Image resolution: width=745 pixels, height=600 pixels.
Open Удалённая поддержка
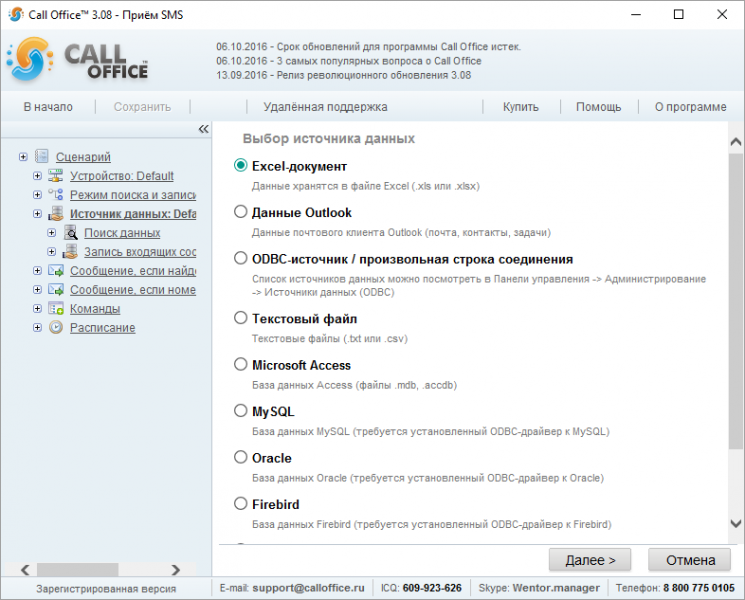tap(325, 107)
